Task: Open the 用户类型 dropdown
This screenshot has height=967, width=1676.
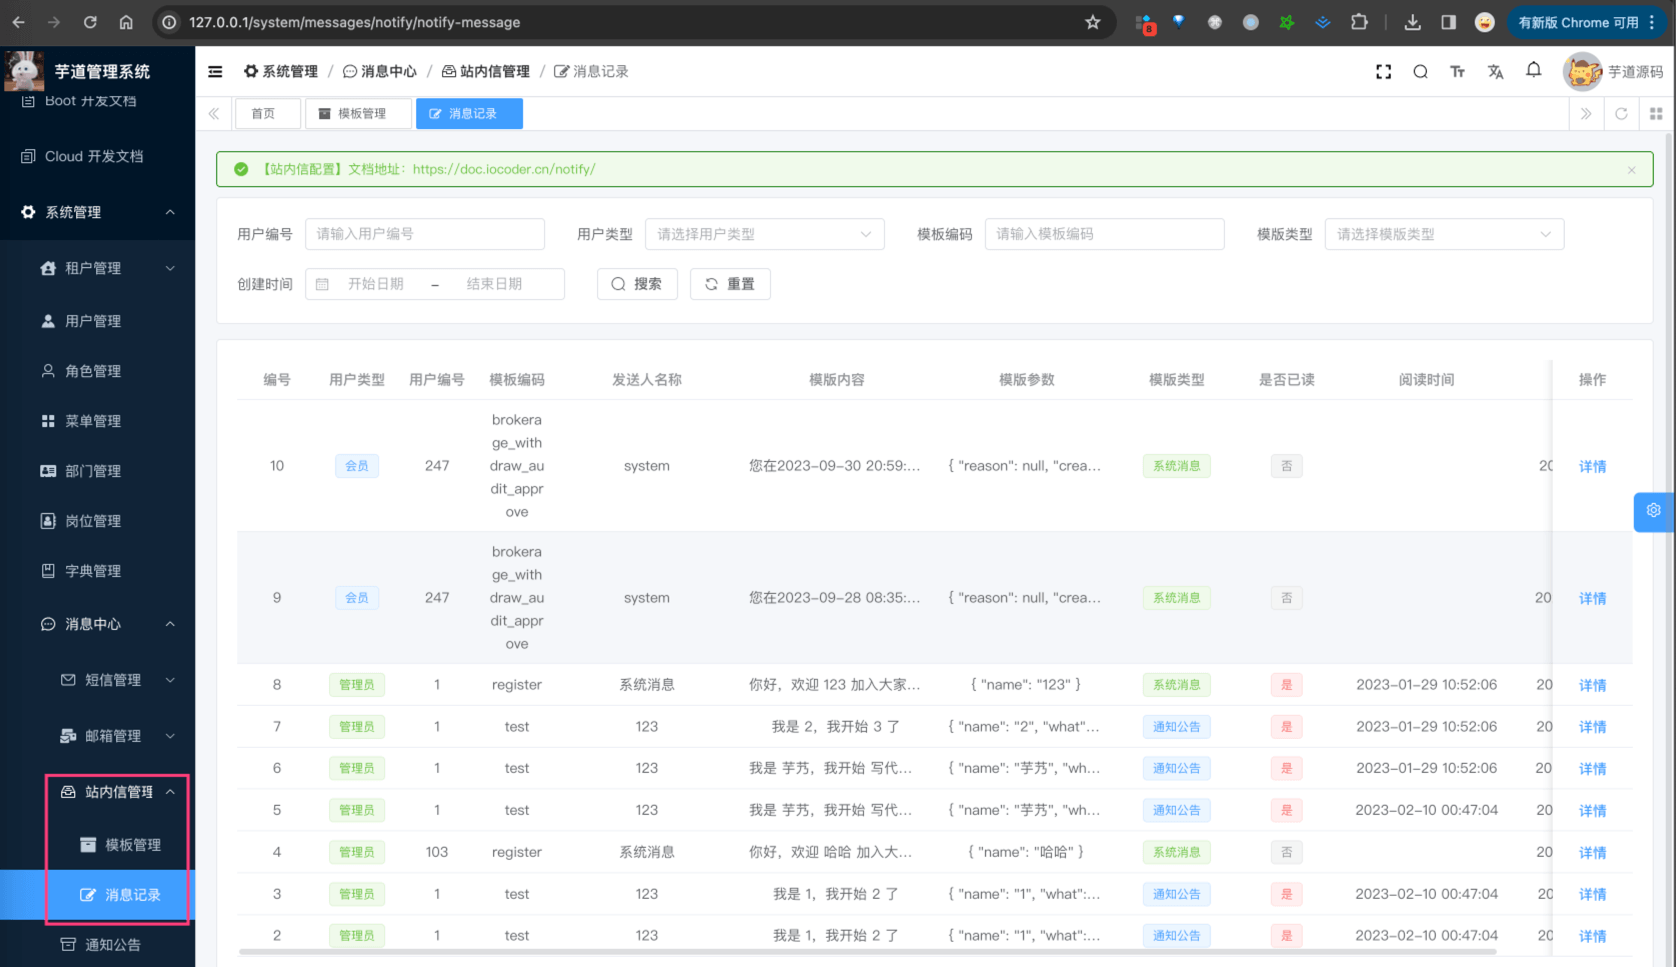Action: click(x=764, y=233)
